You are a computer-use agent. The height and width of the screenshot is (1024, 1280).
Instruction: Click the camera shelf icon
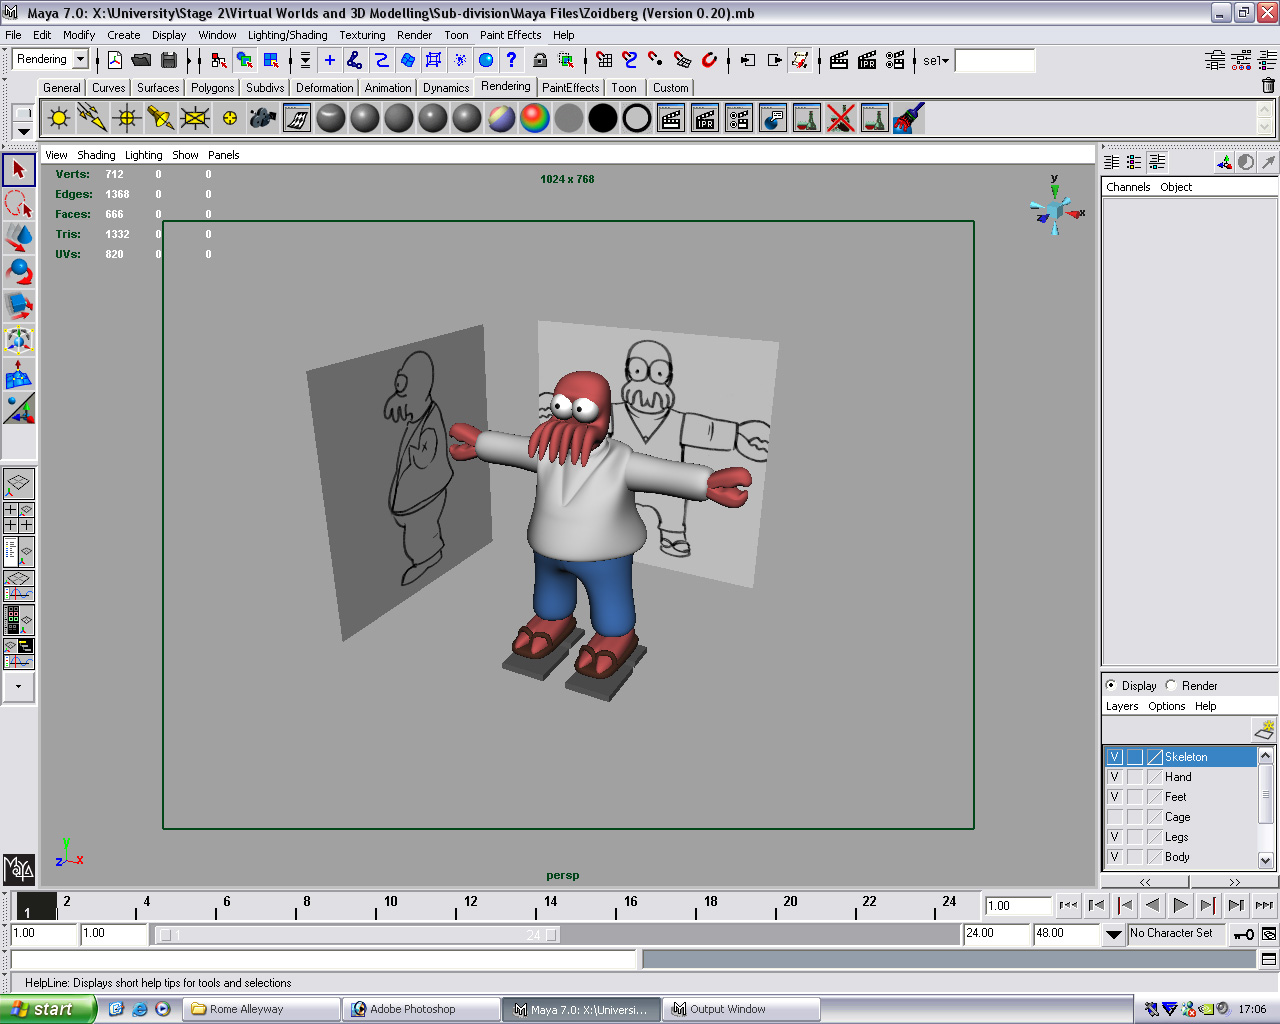[x=263, y=118]
